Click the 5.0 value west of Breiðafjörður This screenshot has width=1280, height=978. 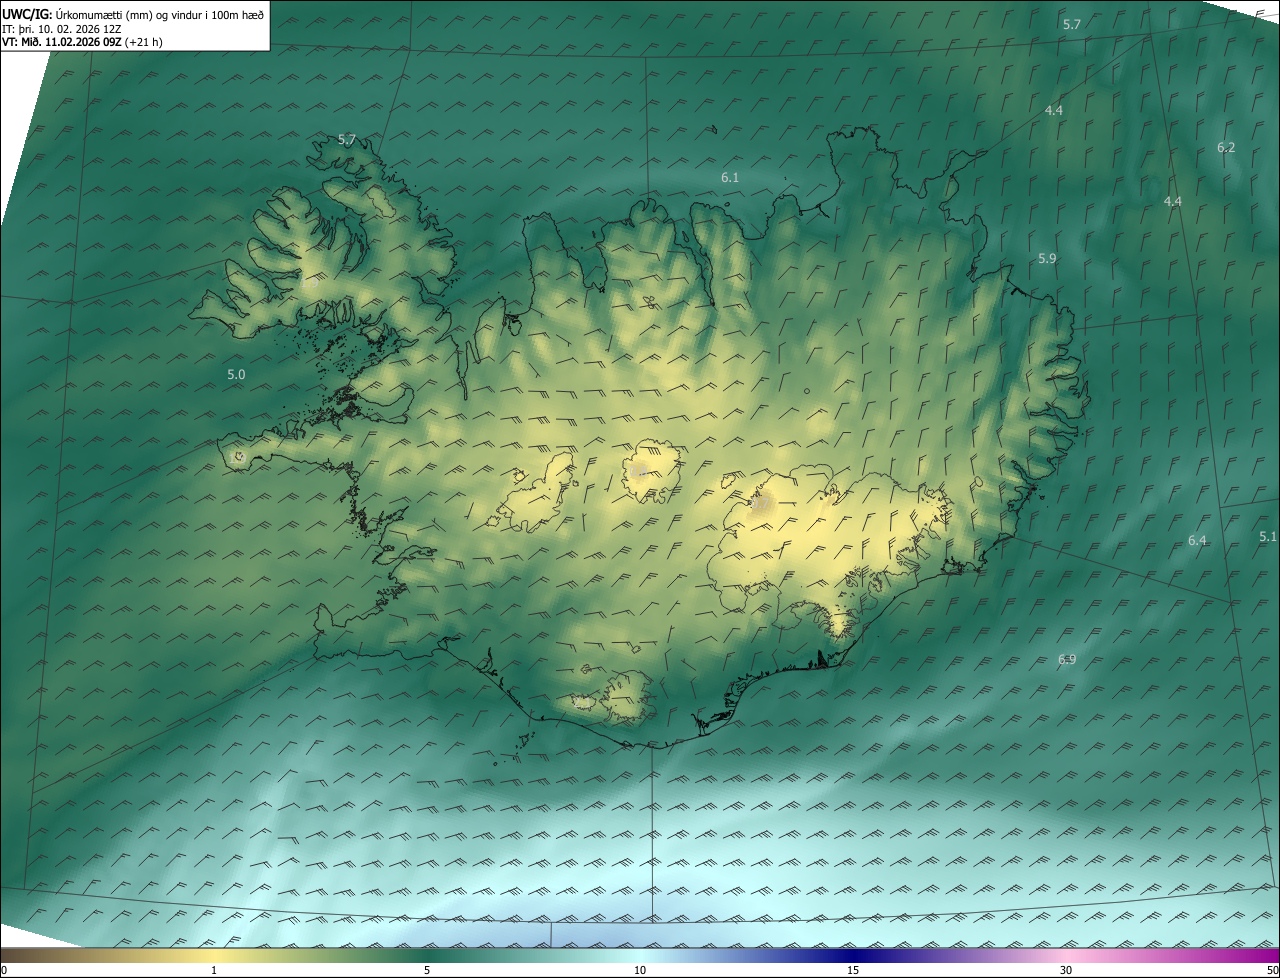(236, 374)
